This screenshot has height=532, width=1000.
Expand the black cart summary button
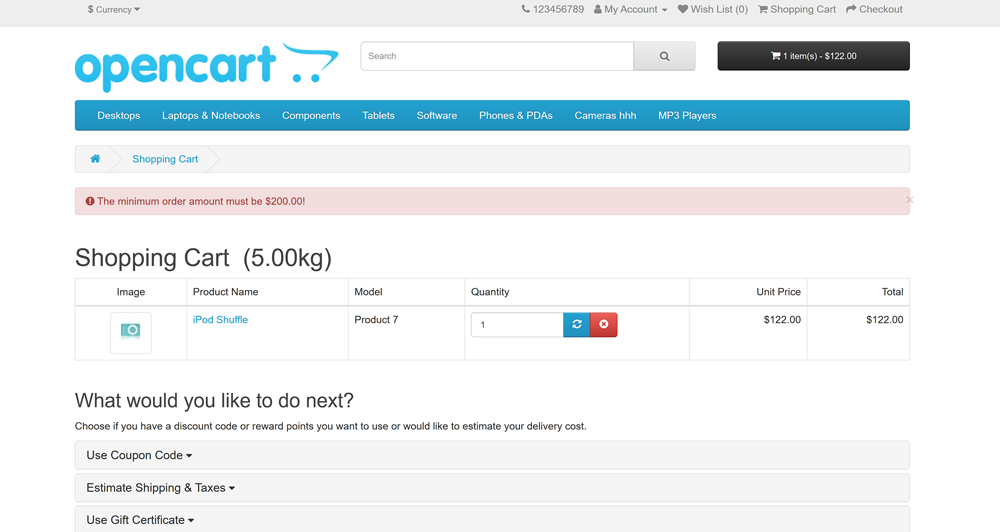coord(813,56)
